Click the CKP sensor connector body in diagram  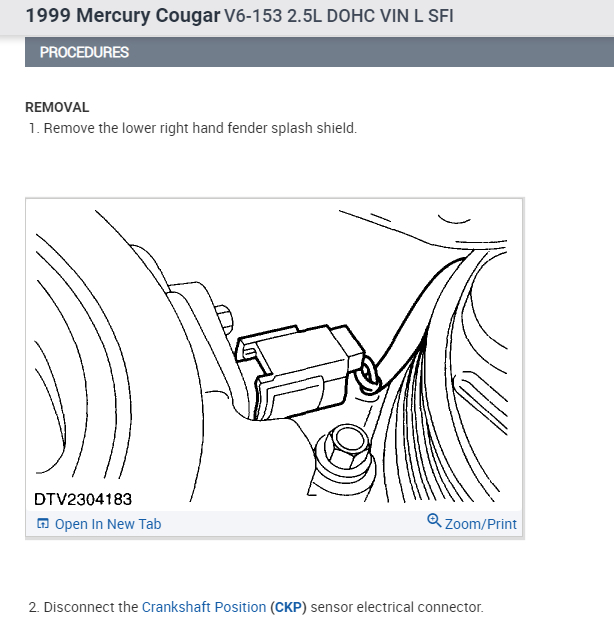tap(300, 372)
